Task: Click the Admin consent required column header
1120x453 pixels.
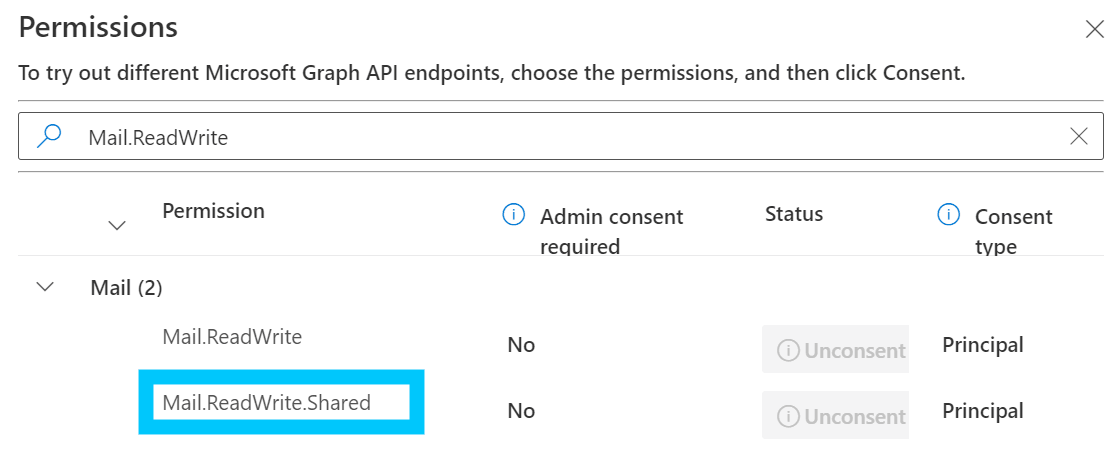Action: [611, 230]
